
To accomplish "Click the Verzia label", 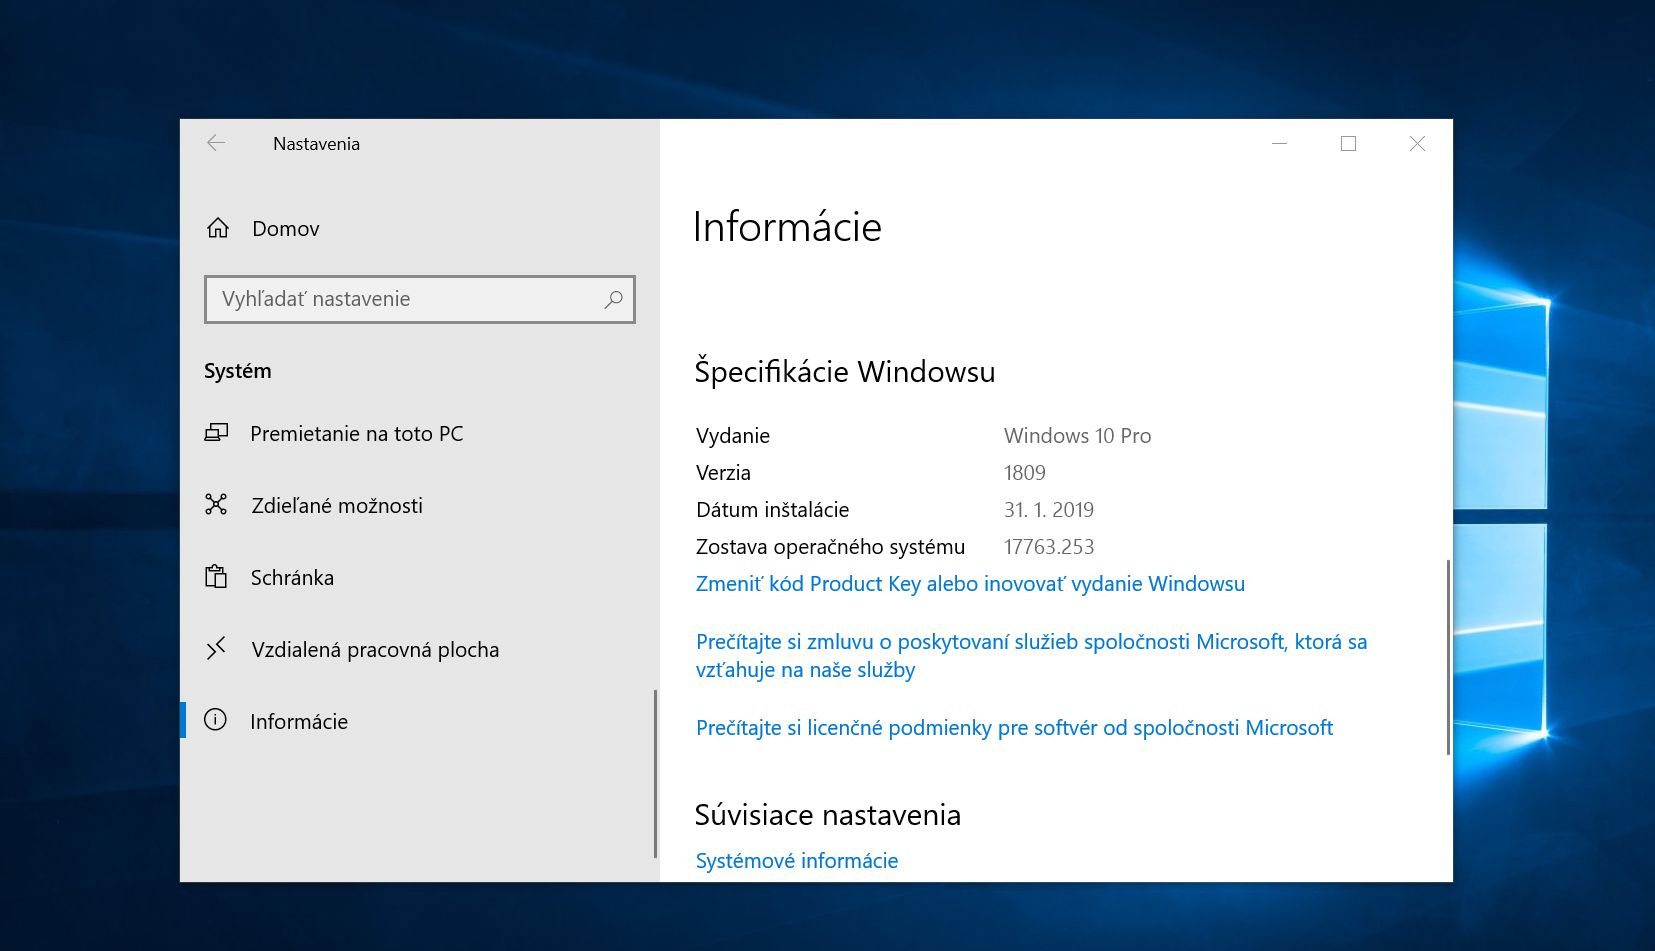I will (723, 473).
